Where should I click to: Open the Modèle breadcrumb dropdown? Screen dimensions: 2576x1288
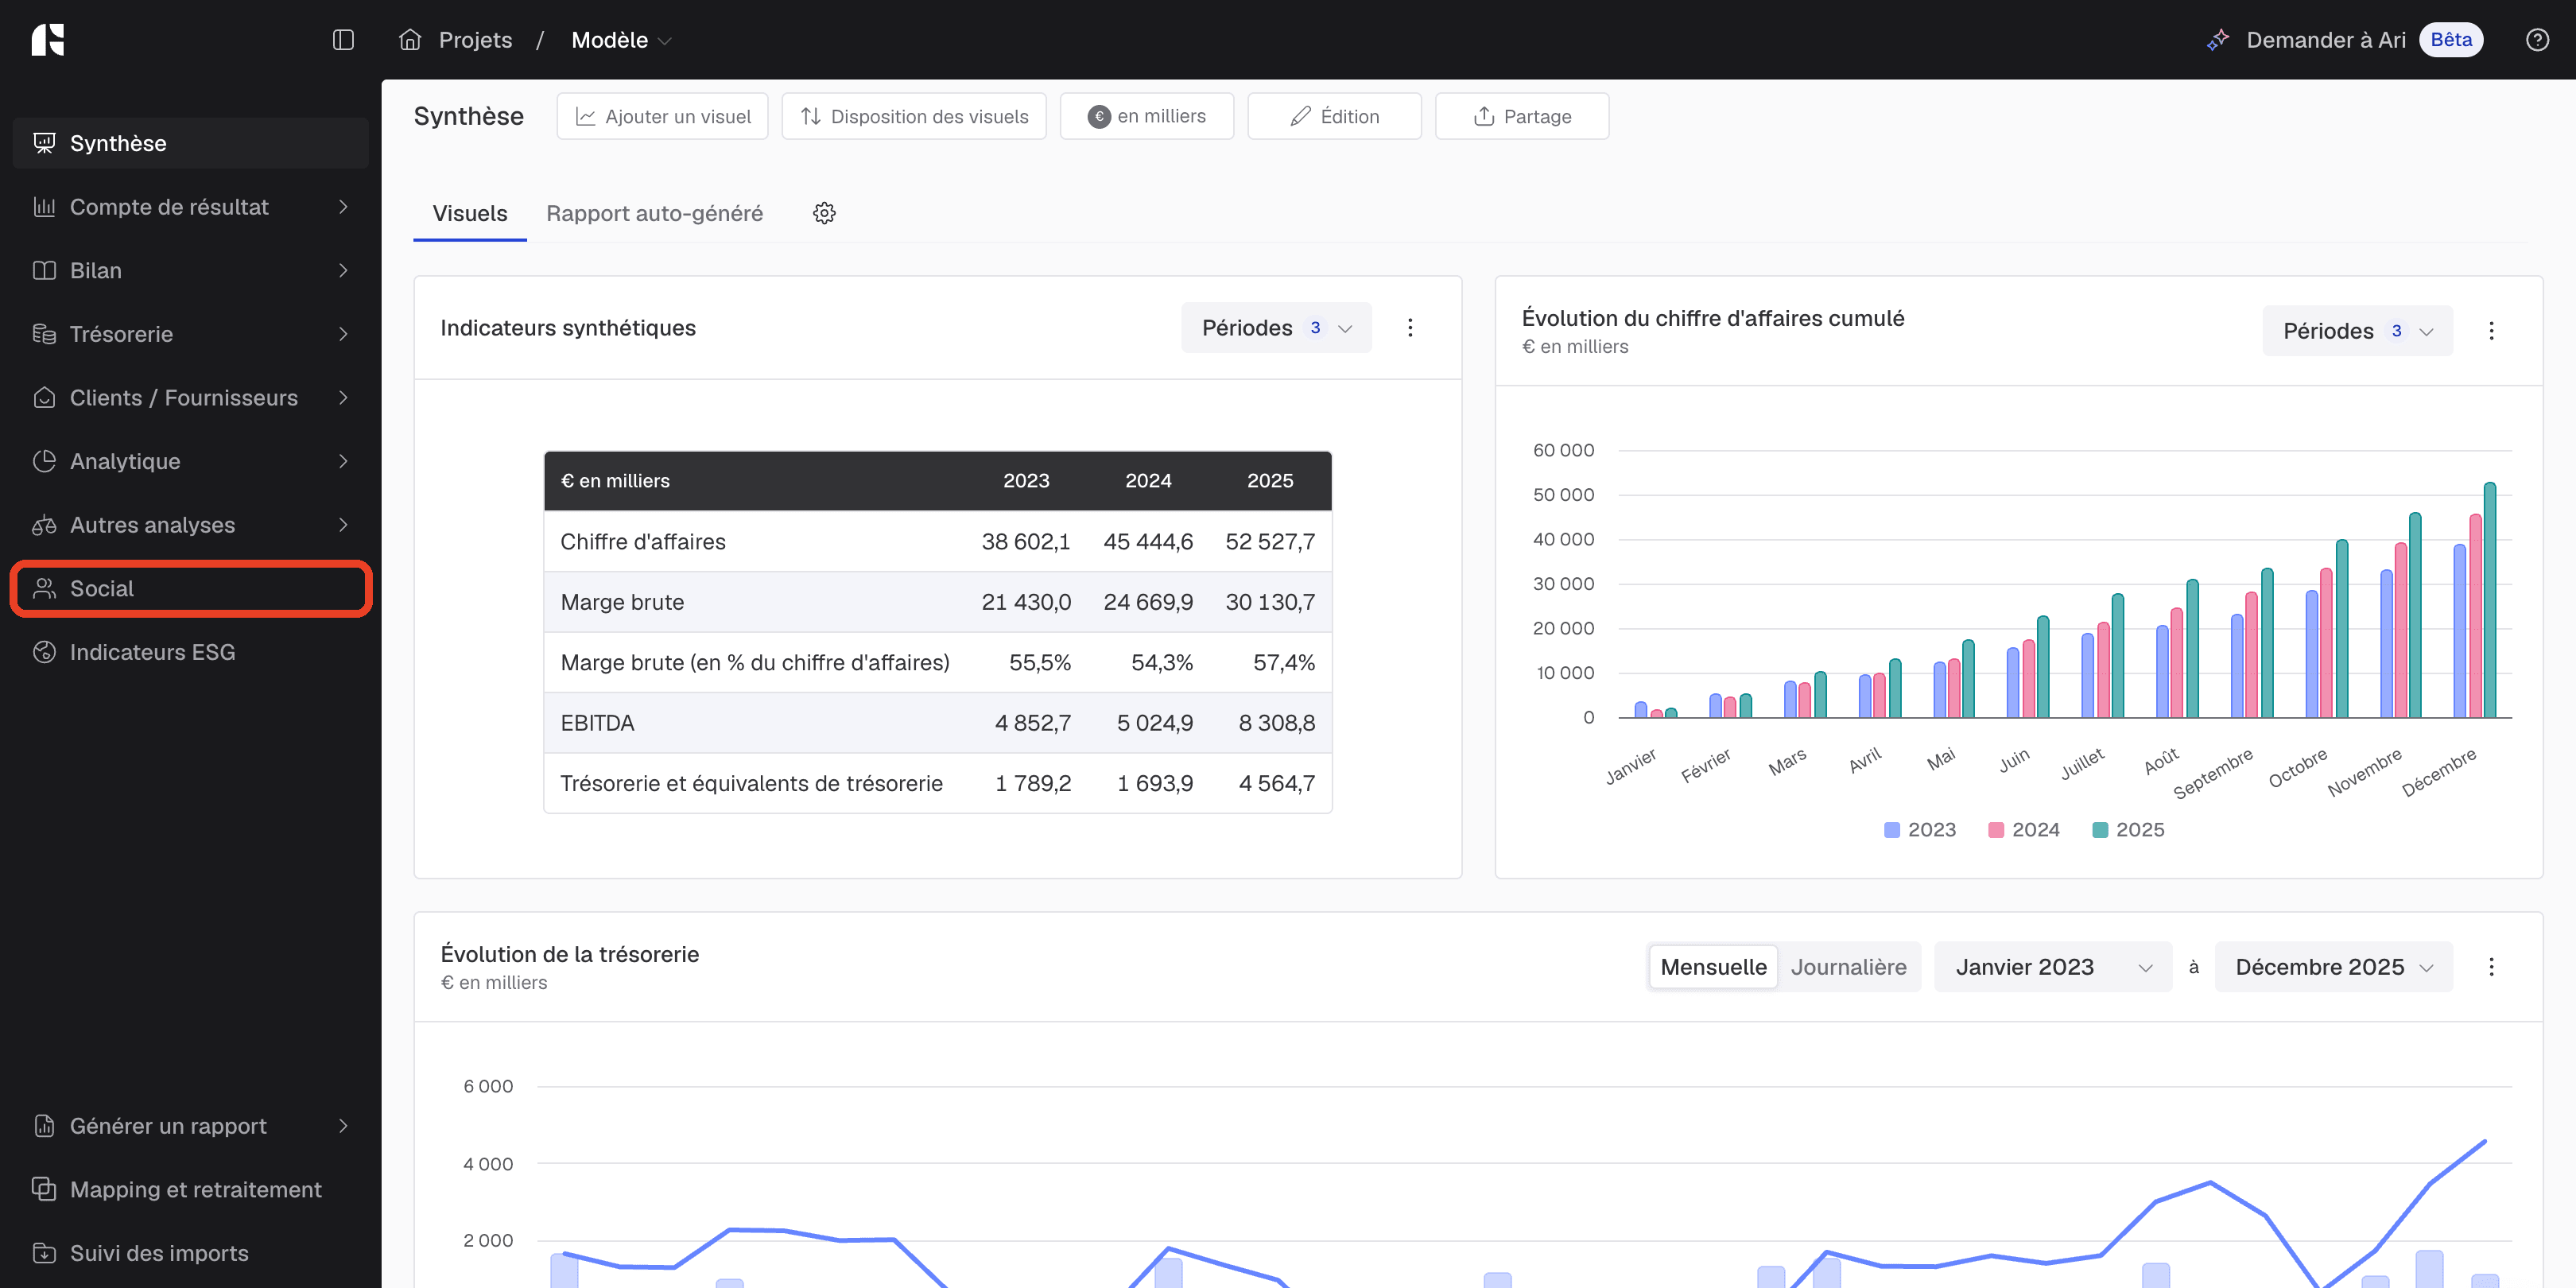pos(621,40)
